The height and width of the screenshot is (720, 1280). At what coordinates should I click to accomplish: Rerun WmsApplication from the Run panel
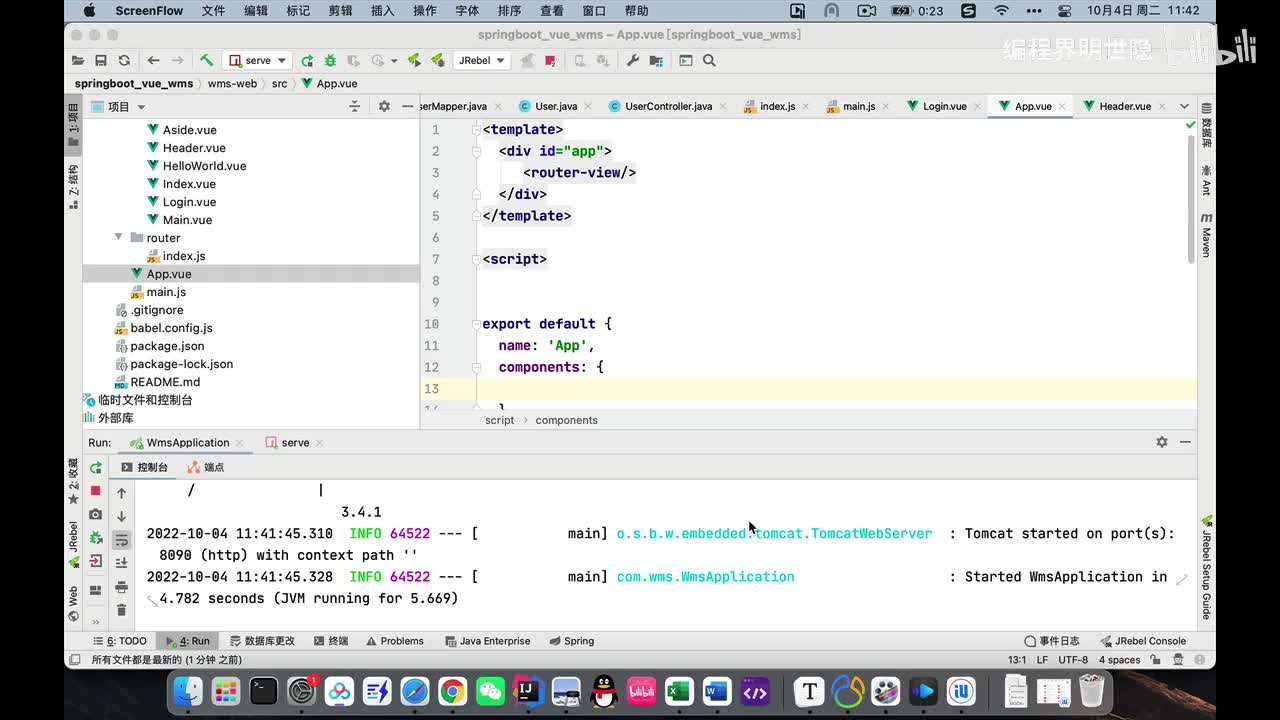pyautogui.click(x=96, y=467)
